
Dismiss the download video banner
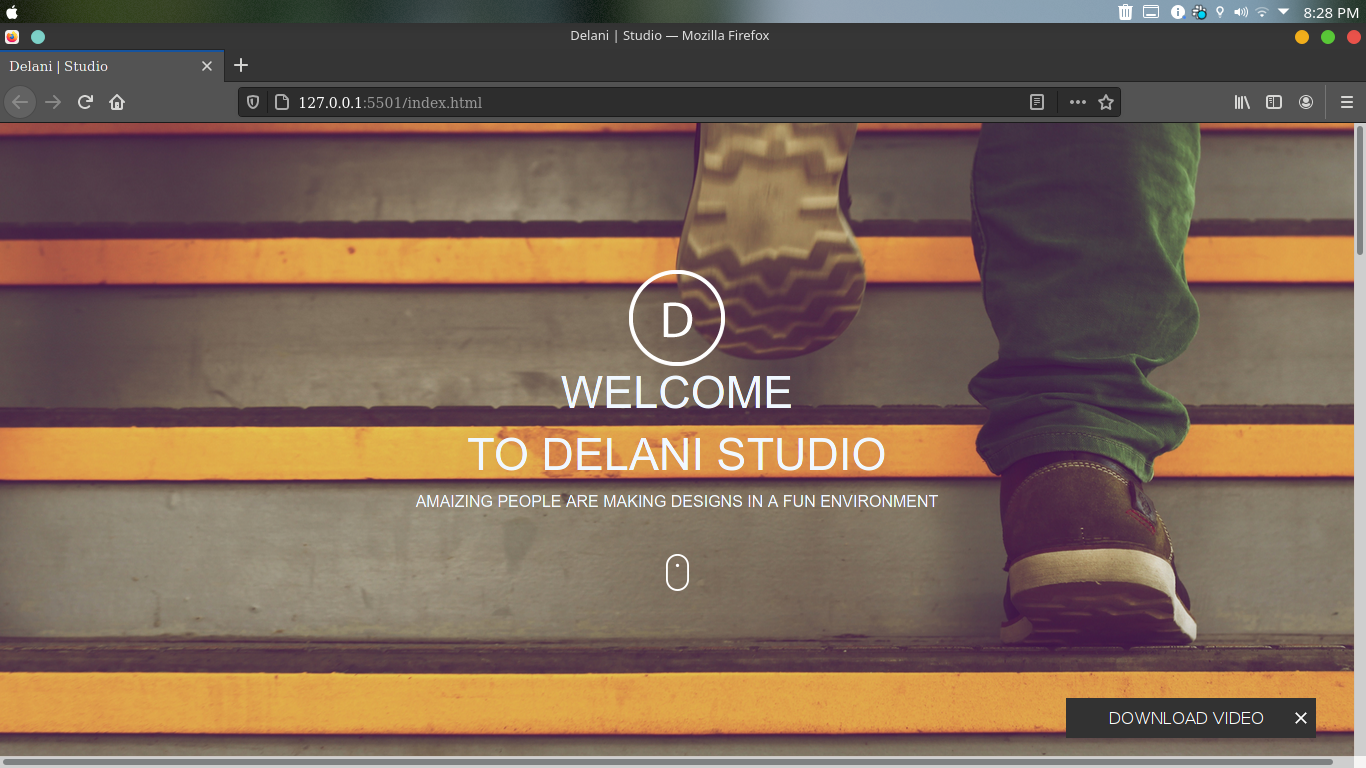coord(1300,718)
